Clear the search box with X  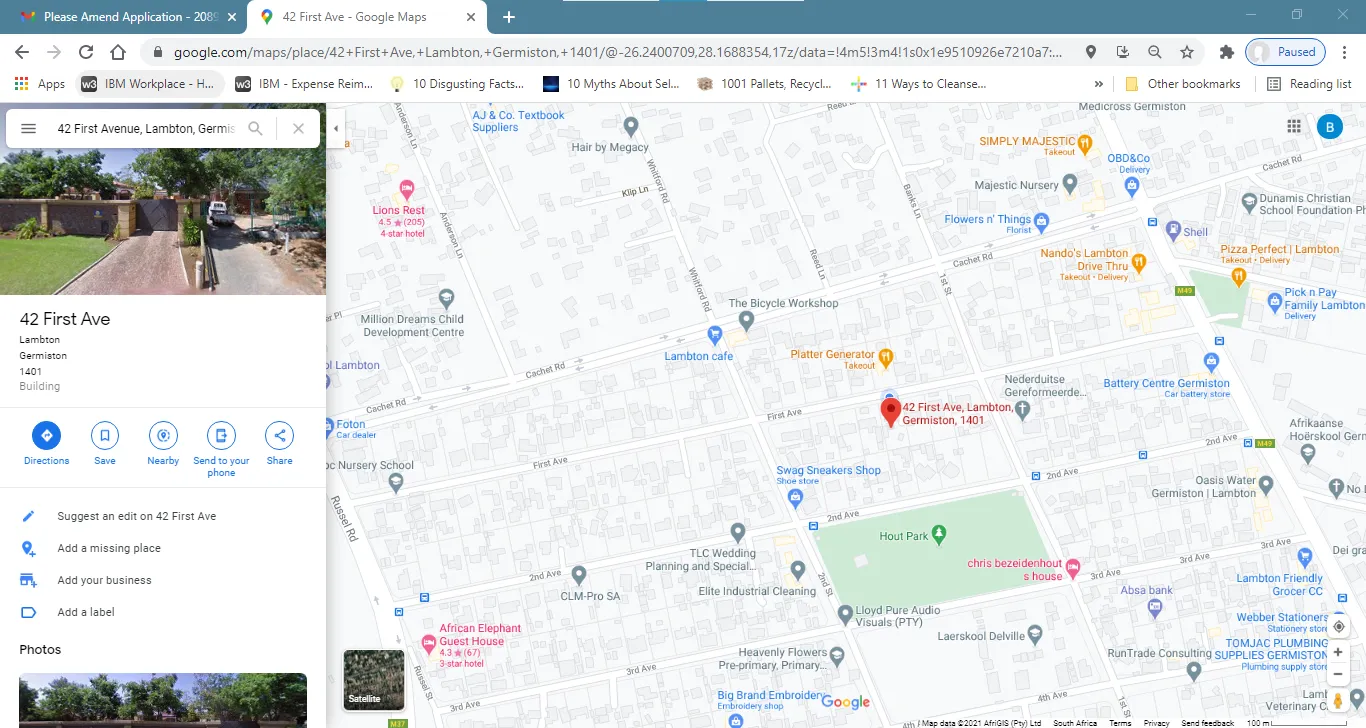point(298,128)
